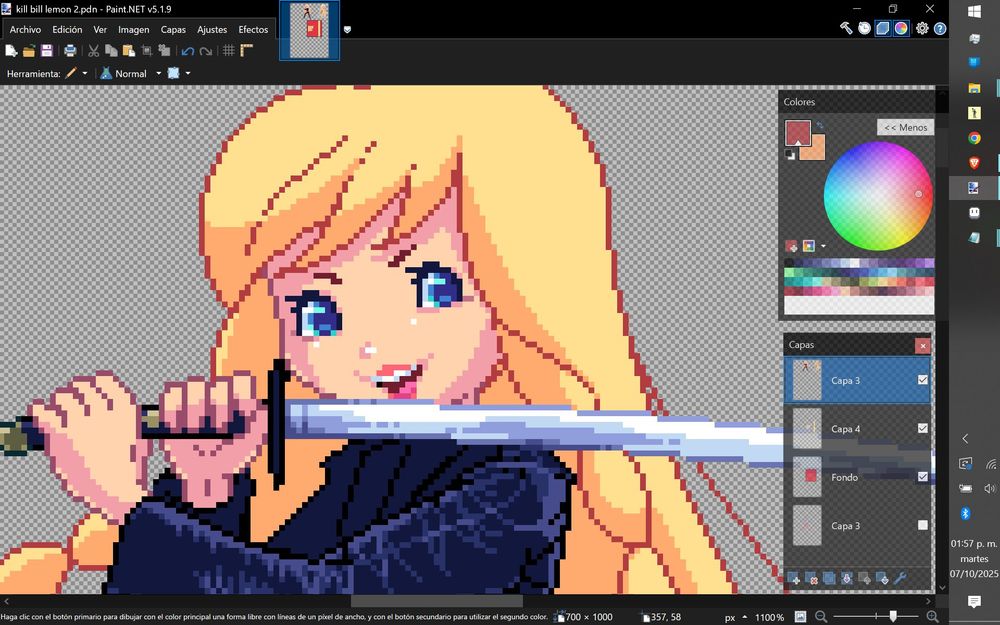Reset colors to black and white icon
The width and height of the screenshot is (1000, 625).
point(790,154)
